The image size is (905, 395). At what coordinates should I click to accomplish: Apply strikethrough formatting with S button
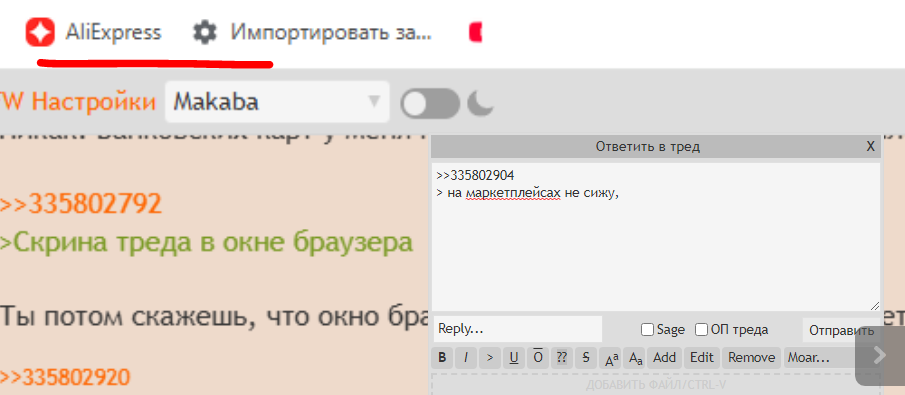(585, 358)
